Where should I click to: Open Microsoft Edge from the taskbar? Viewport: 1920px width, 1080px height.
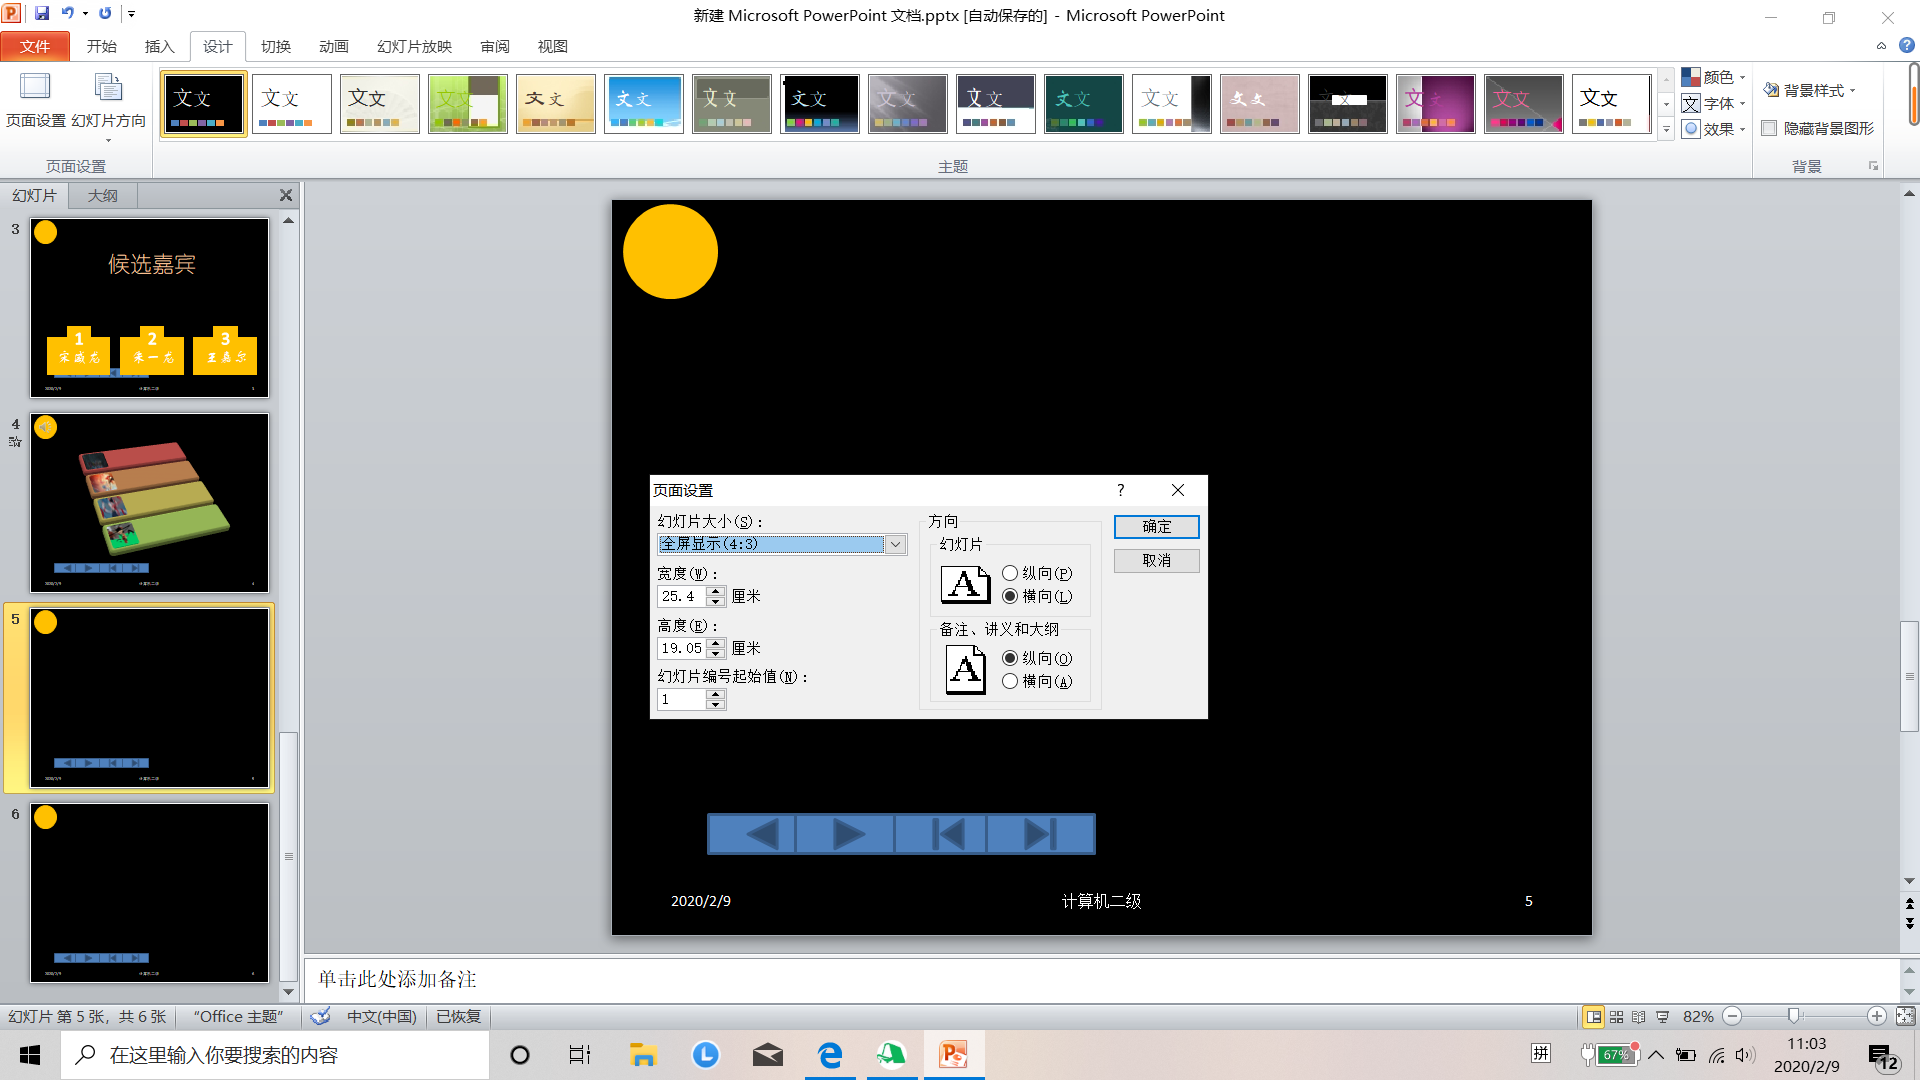point(830,1055)
